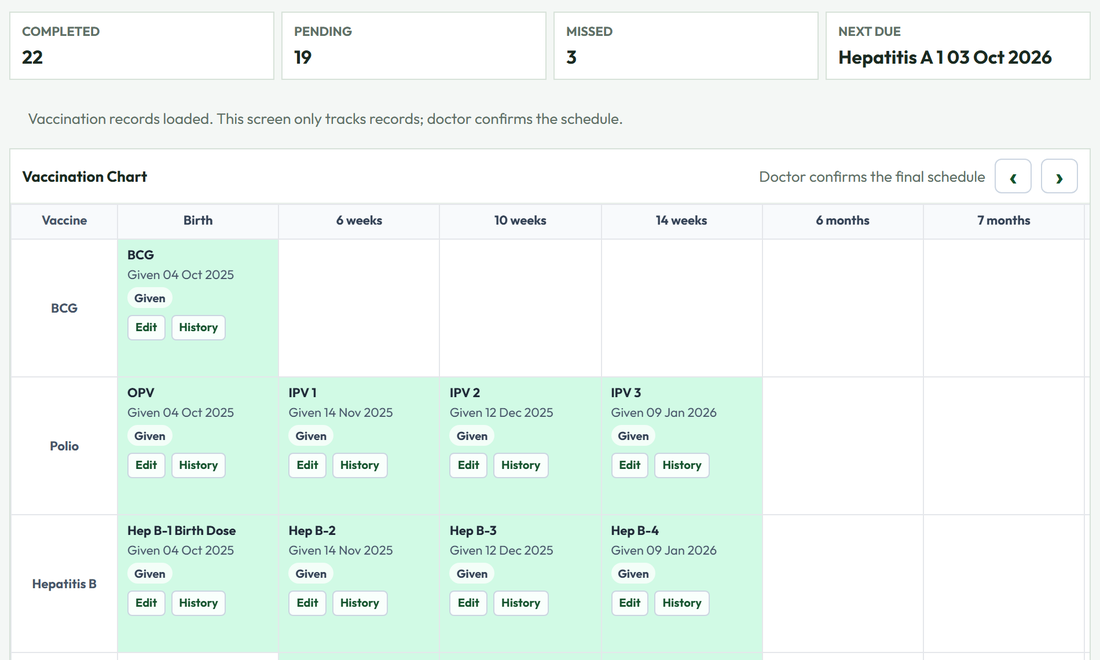Viewport: 1100px width, 660px height.
Task: Select the Birth column header
Action: click(198, 221)
